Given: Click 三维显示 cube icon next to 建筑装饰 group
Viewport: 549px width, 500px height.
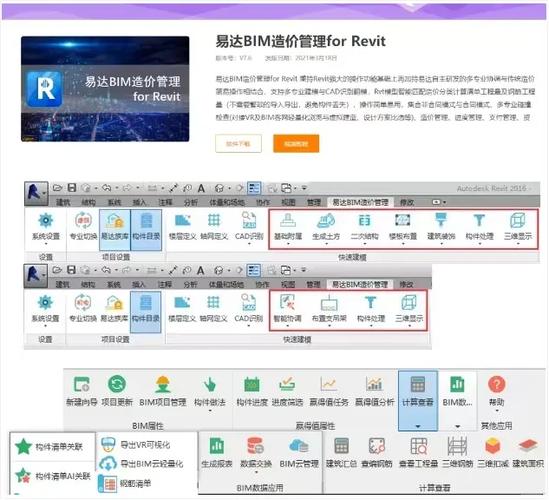Looking at the screenshot, I should (x=517, y=221).
